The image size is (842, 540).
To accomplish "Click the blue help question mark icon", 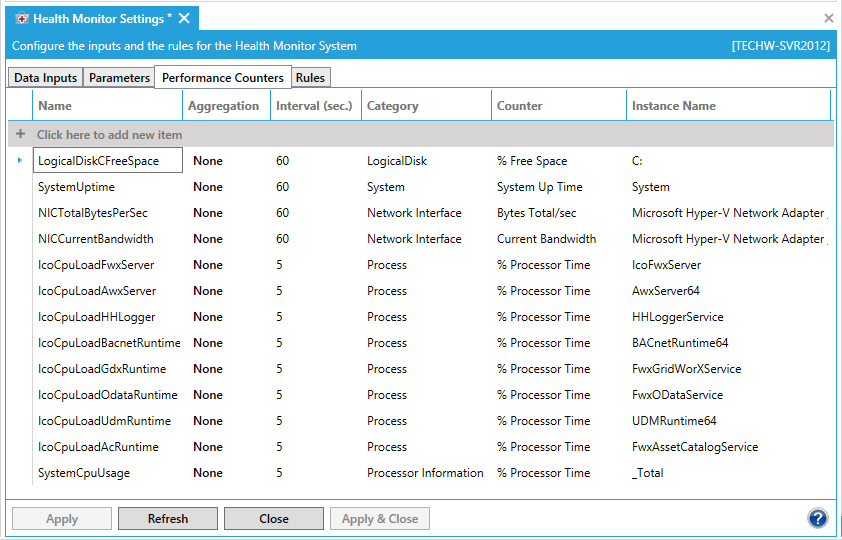I will [817, 518].
